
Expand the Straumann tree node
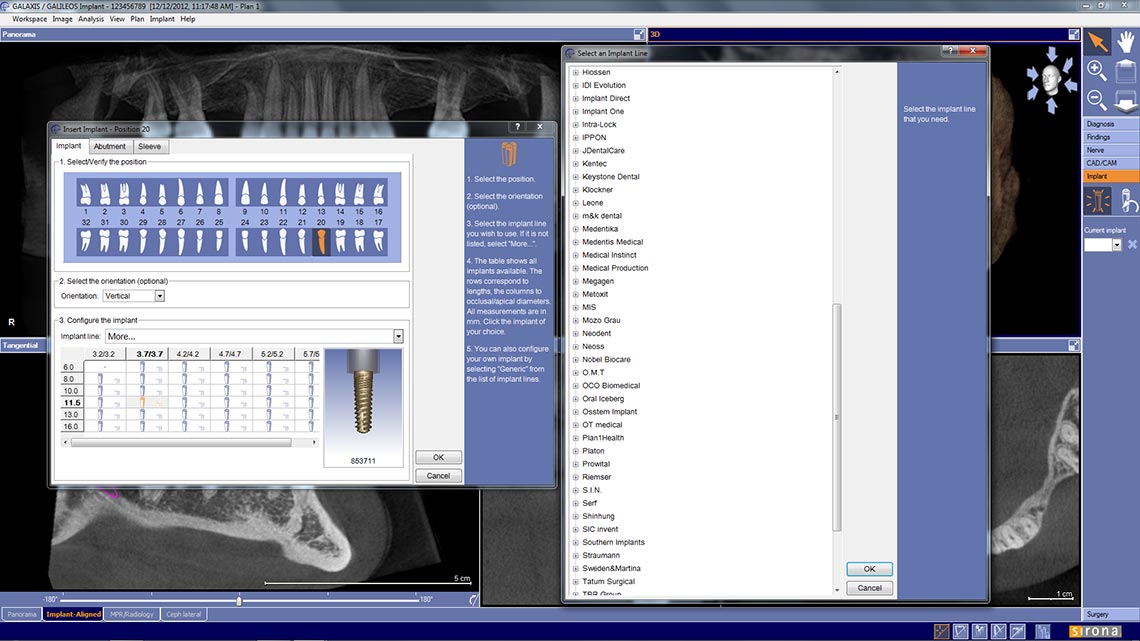(x=576, y=555)
